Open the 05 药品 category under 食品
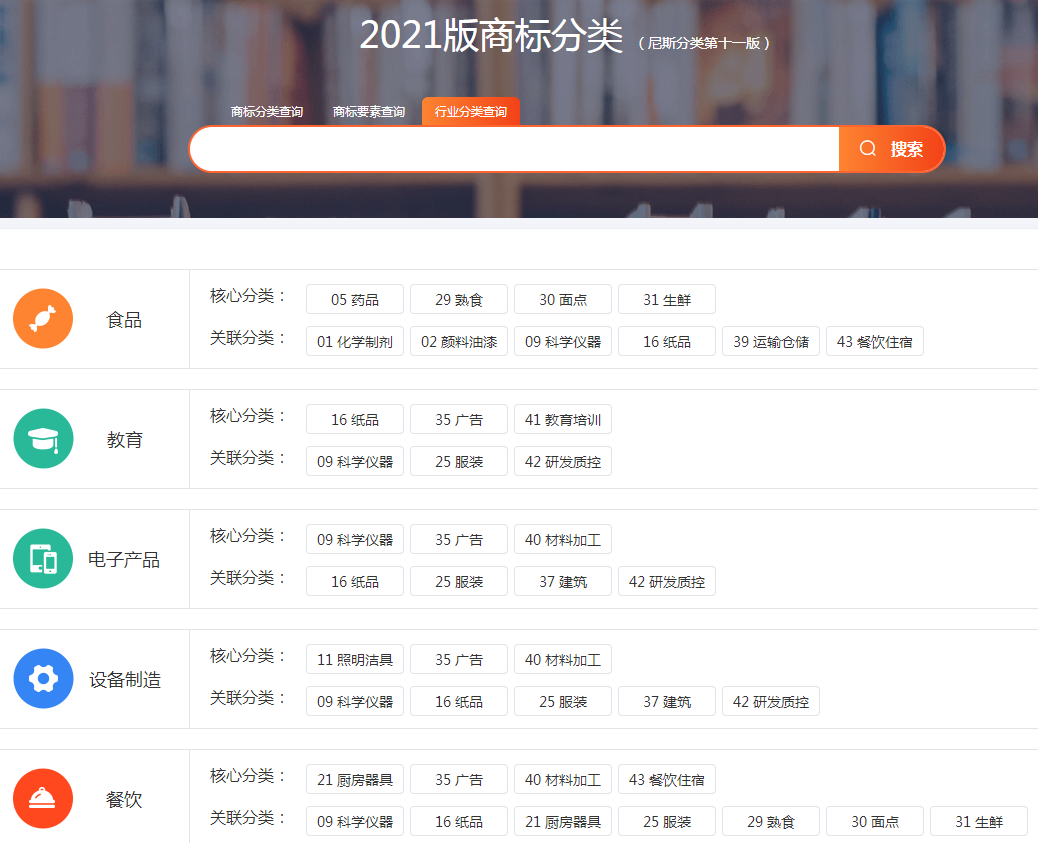1038x843 pixels. [355, 300]
